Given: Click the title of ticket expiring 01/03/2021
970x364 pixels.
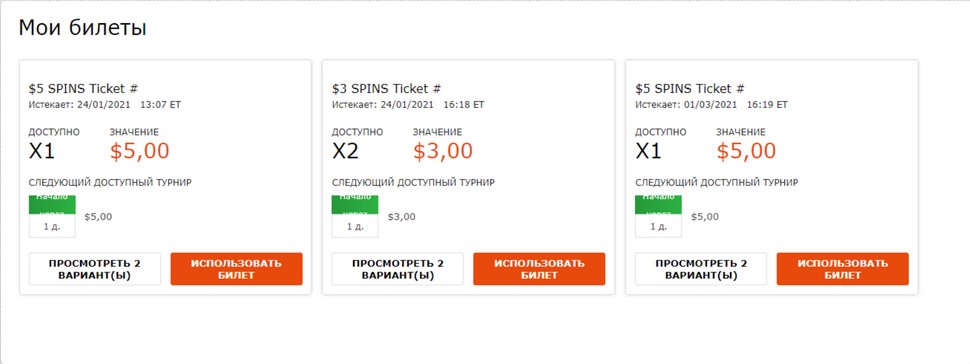Looking at the screenshot, I should click(x=690, y=89).
